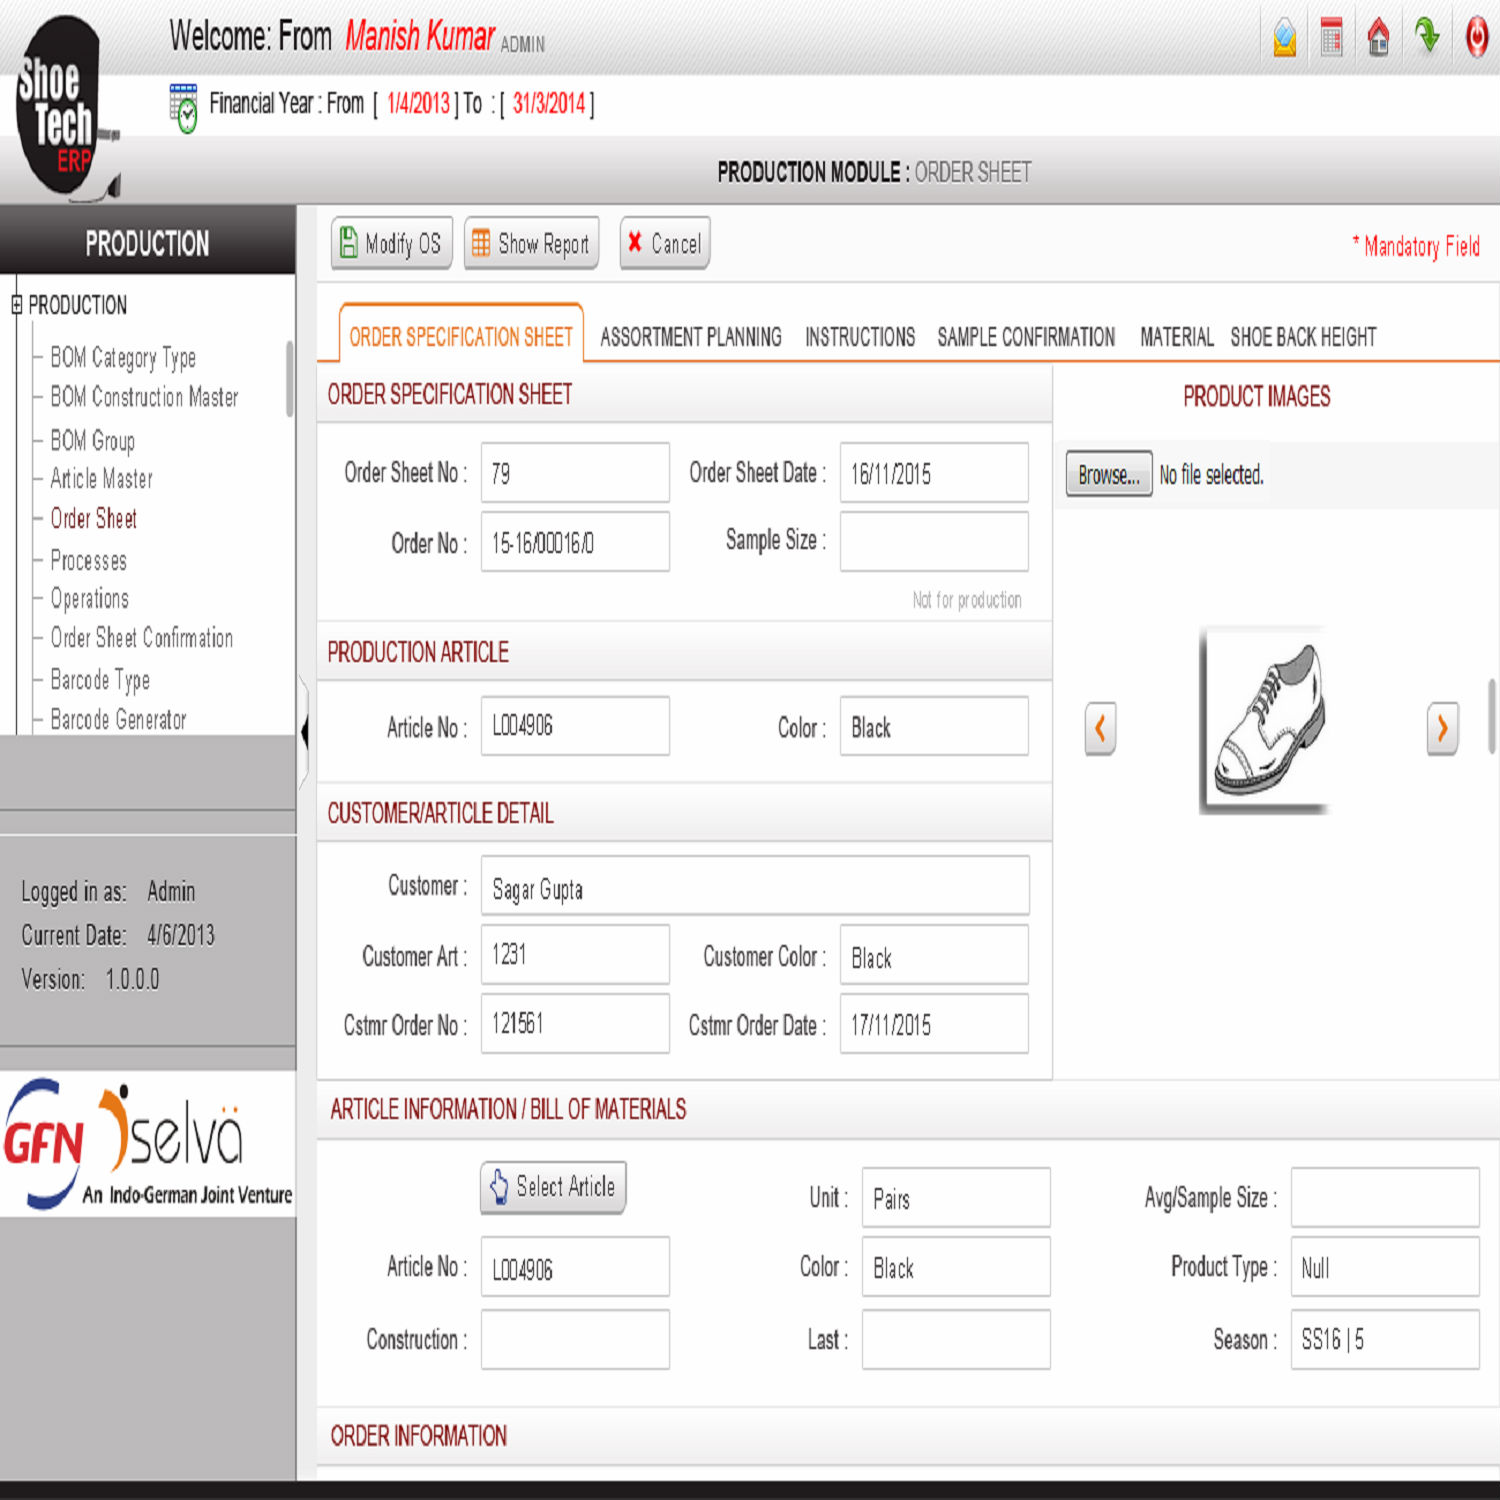The width and height of the screenshot is (1500, 1500).
Task: Click Browse to choose image file
Action: [1108, 475]
